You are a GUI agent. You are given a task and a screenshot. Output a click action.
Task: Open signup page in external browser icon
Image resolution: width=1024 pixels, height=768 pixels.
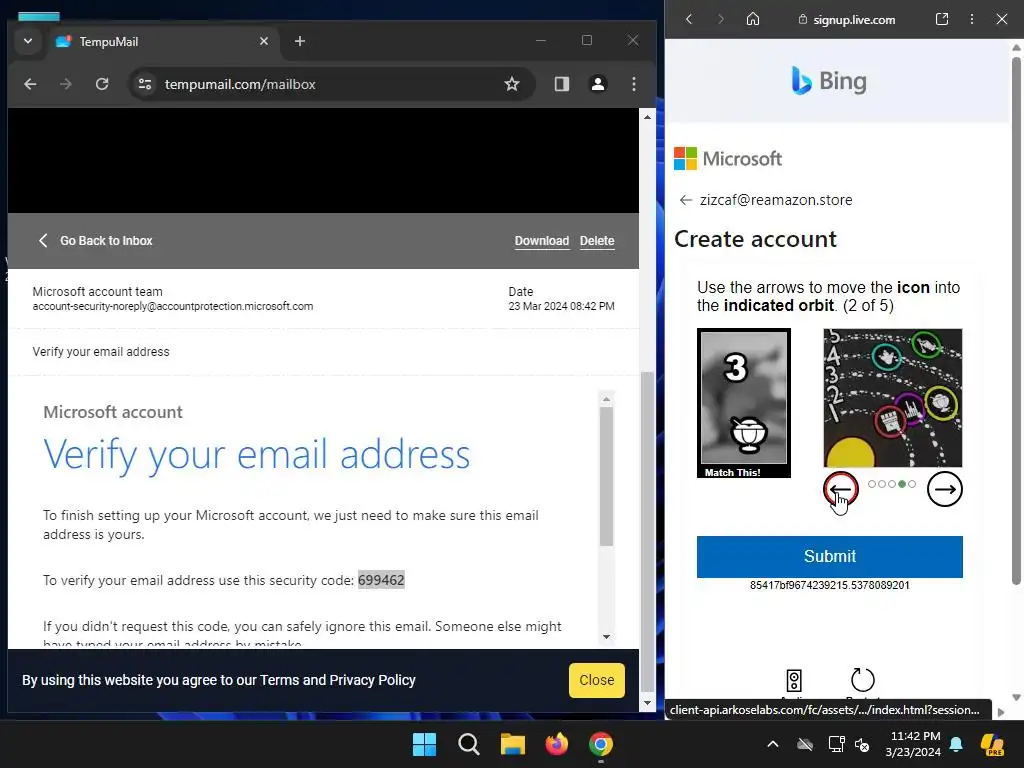(x=942, y=19)
